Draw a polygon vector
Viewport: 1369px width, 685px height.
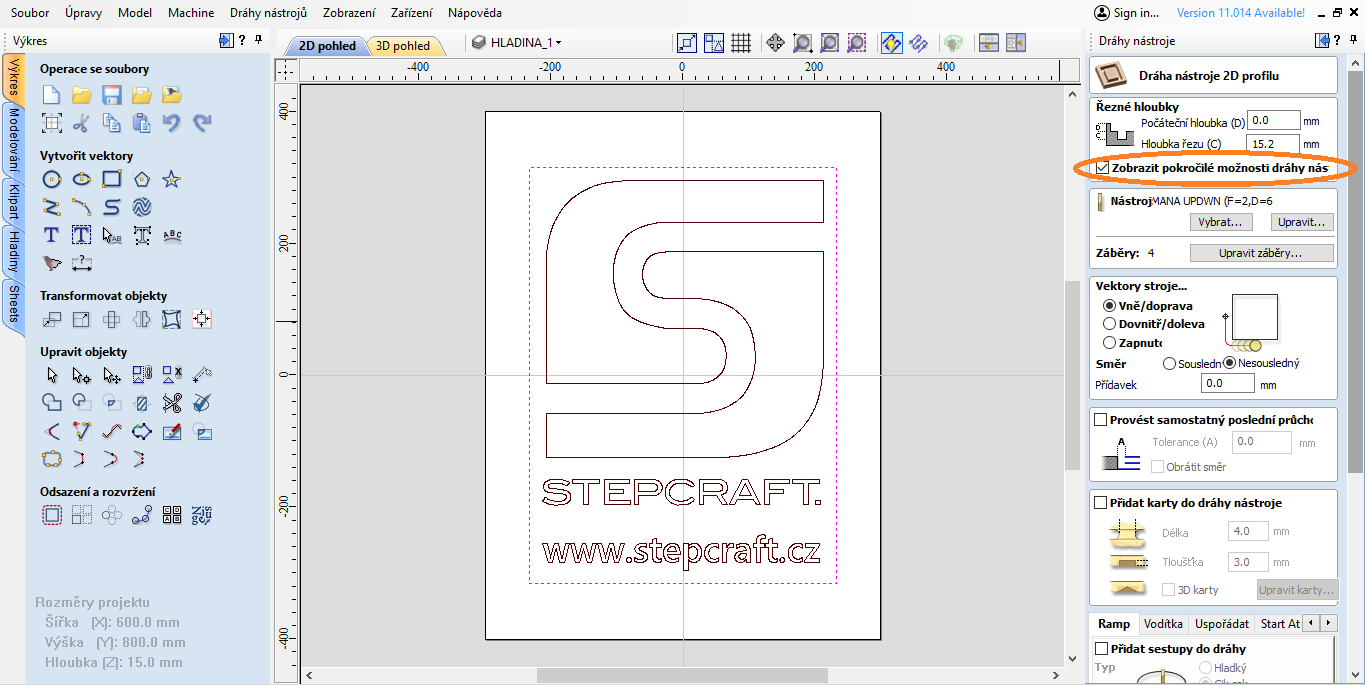[142, 179]
